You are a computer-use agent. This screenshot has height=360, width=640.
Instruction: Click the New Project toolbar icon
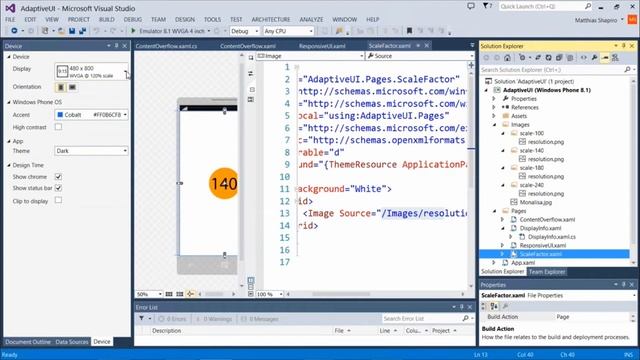tap(45, 31)
